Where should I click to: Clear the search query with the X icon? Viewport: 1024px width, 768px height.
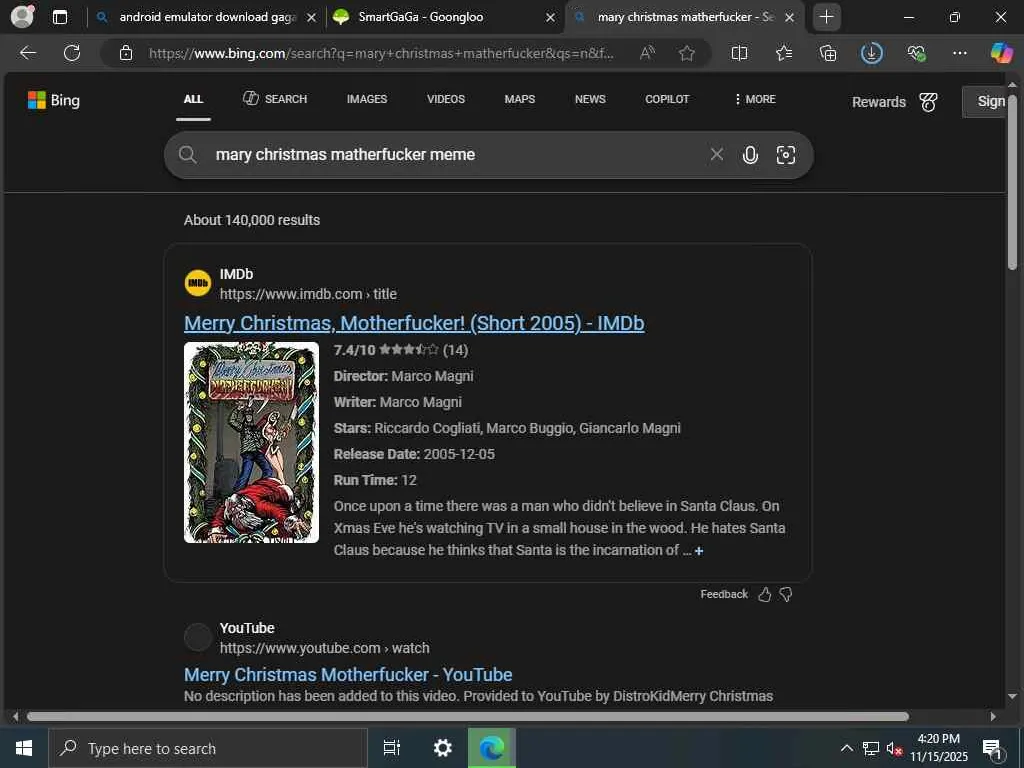point(716,154)
